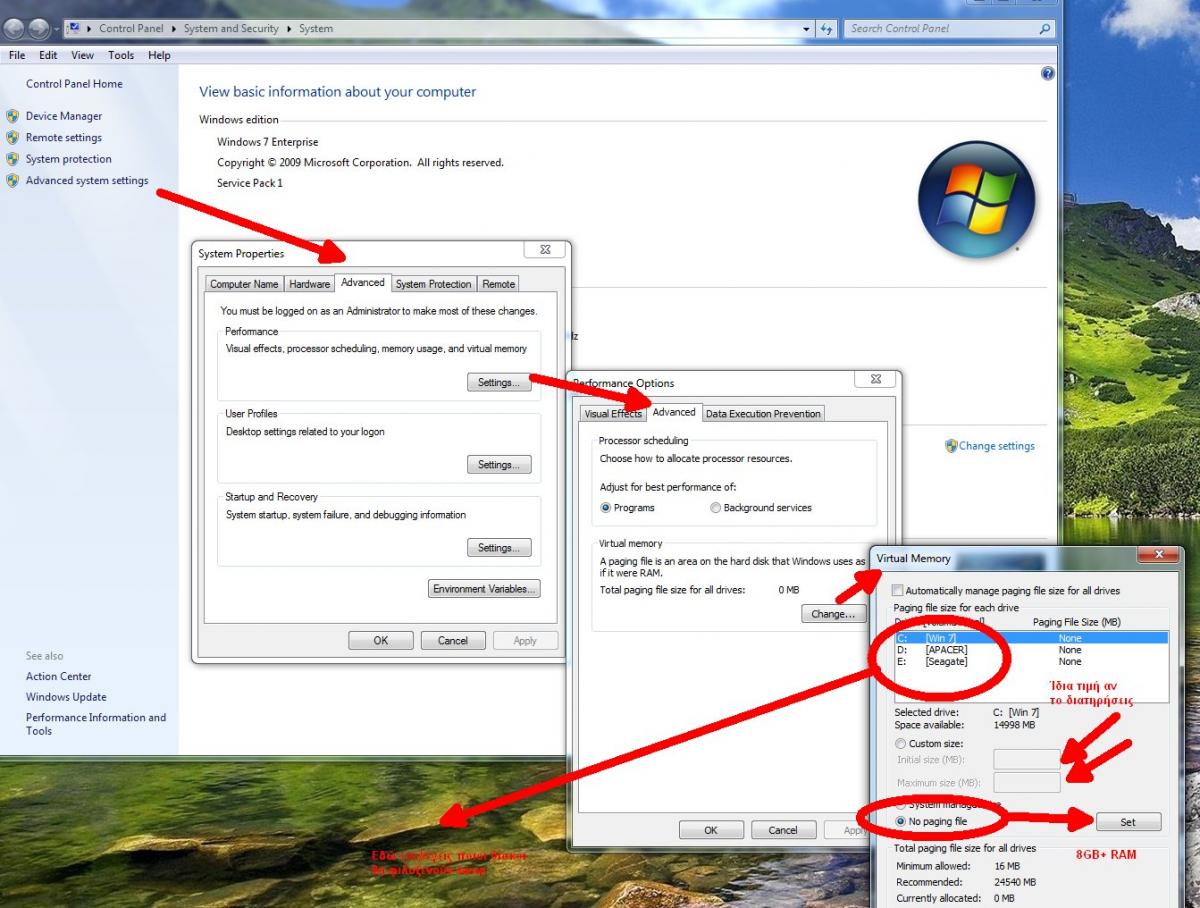Screen dimensions: 1200x908
Task: Click OK in Performance Options dialog
Action: (x=711, y=830)
